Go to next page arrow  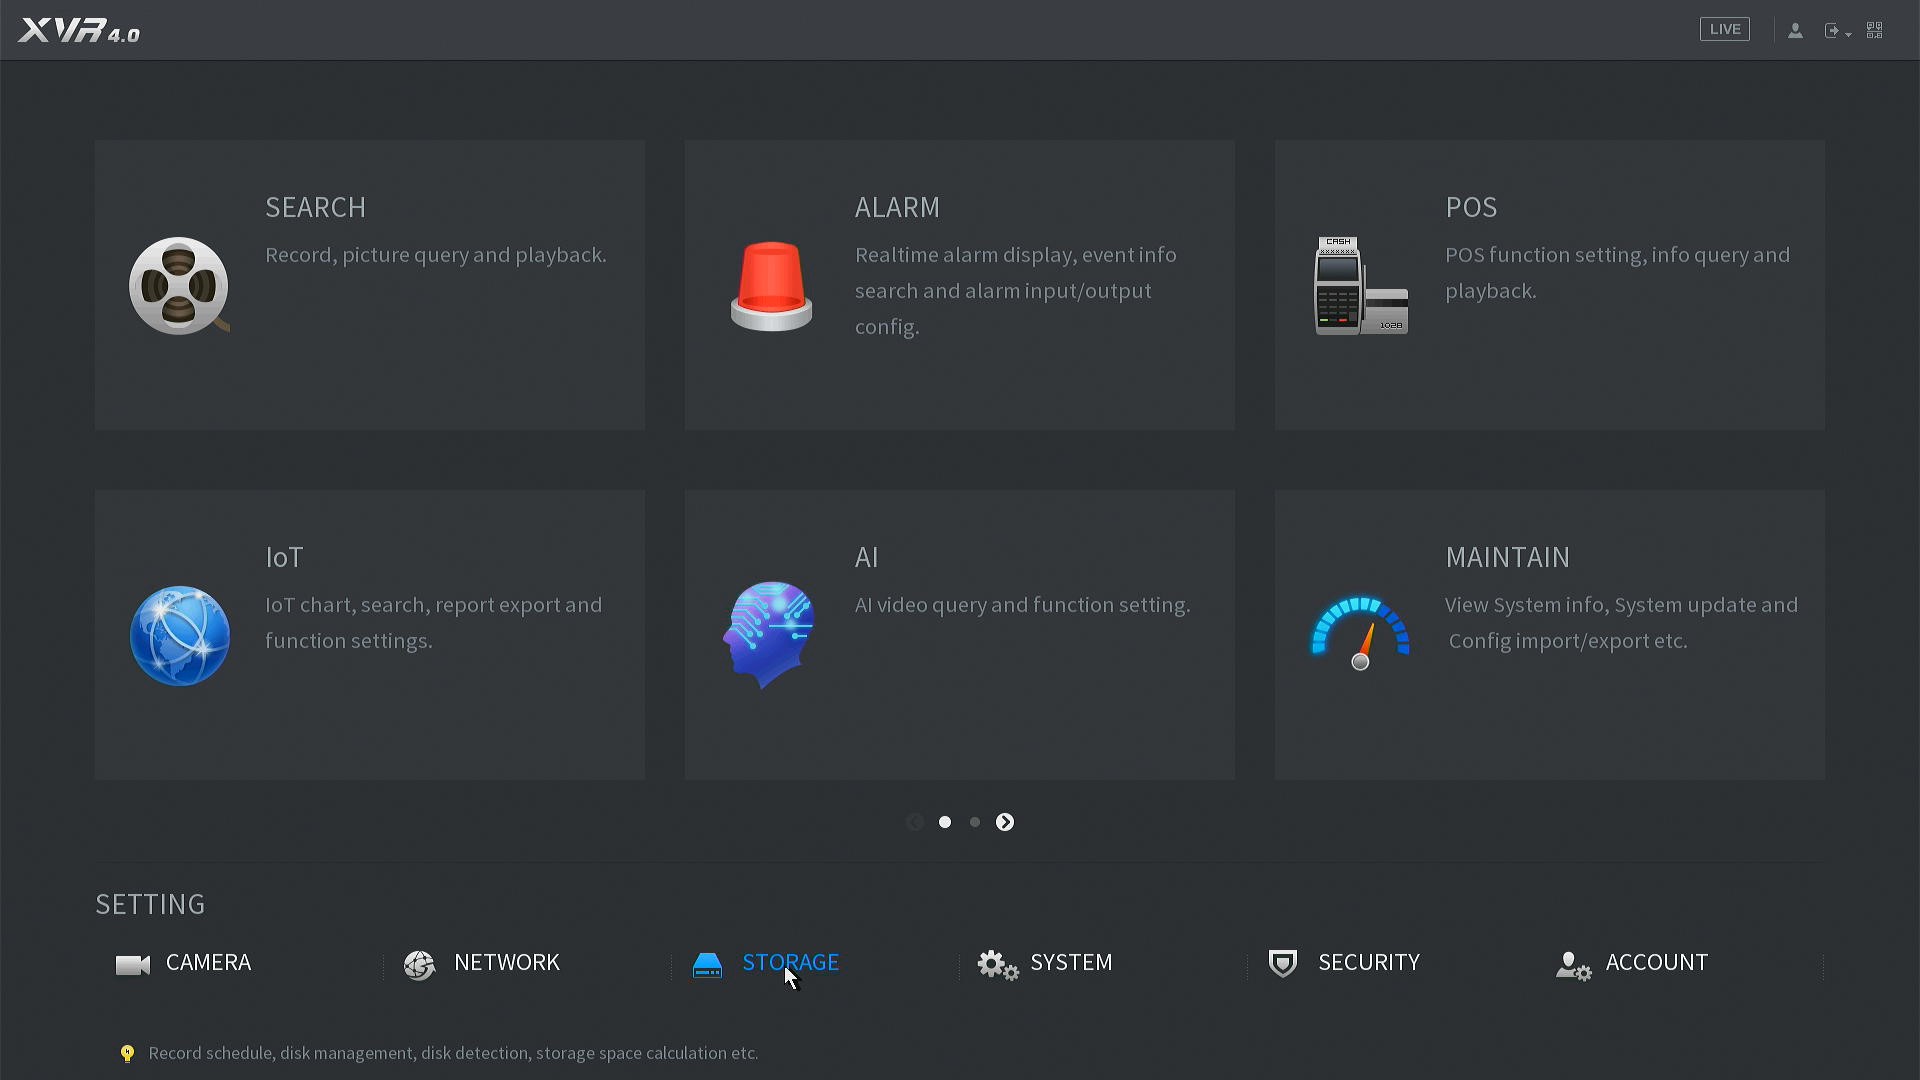coord(1005,822)
